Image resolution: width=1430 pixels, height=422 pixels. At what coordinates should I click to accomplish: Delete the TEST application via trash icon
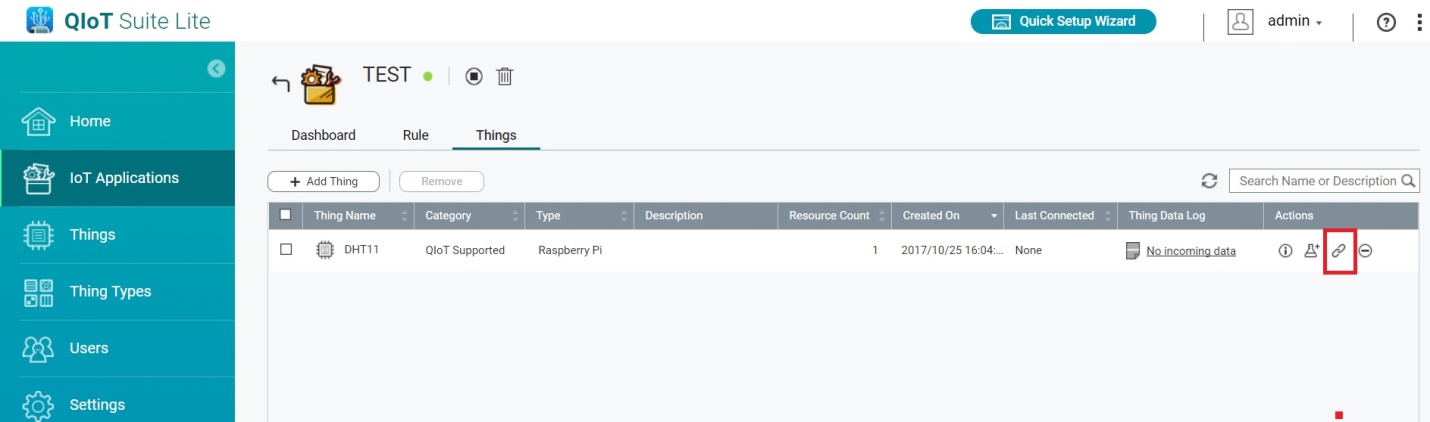(x=505, y=76)
